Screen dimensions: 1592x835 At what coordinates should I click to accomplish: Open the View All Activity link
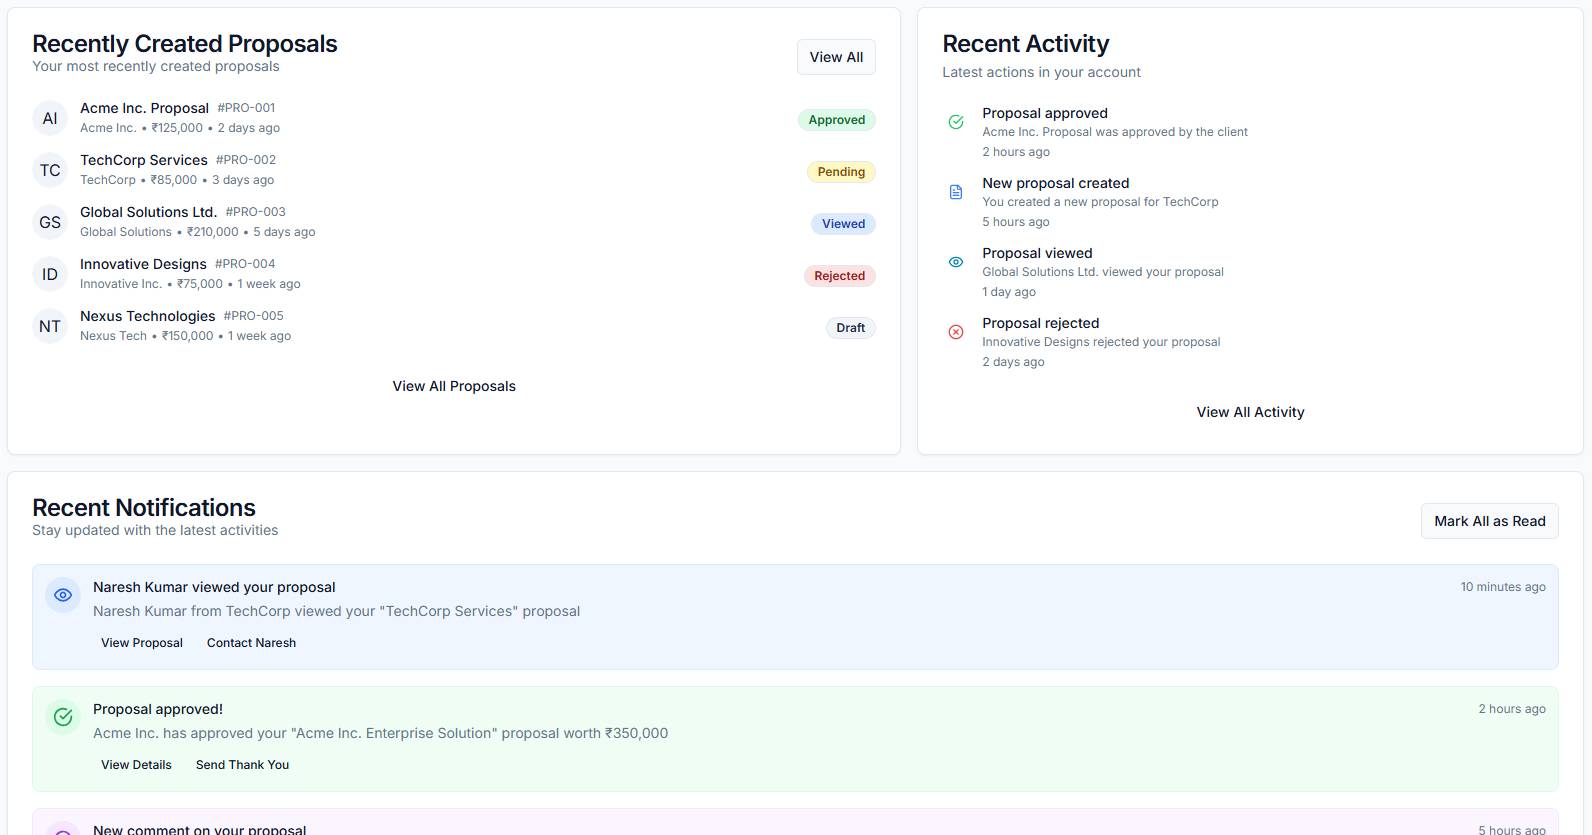click(x=1250, y=412)
